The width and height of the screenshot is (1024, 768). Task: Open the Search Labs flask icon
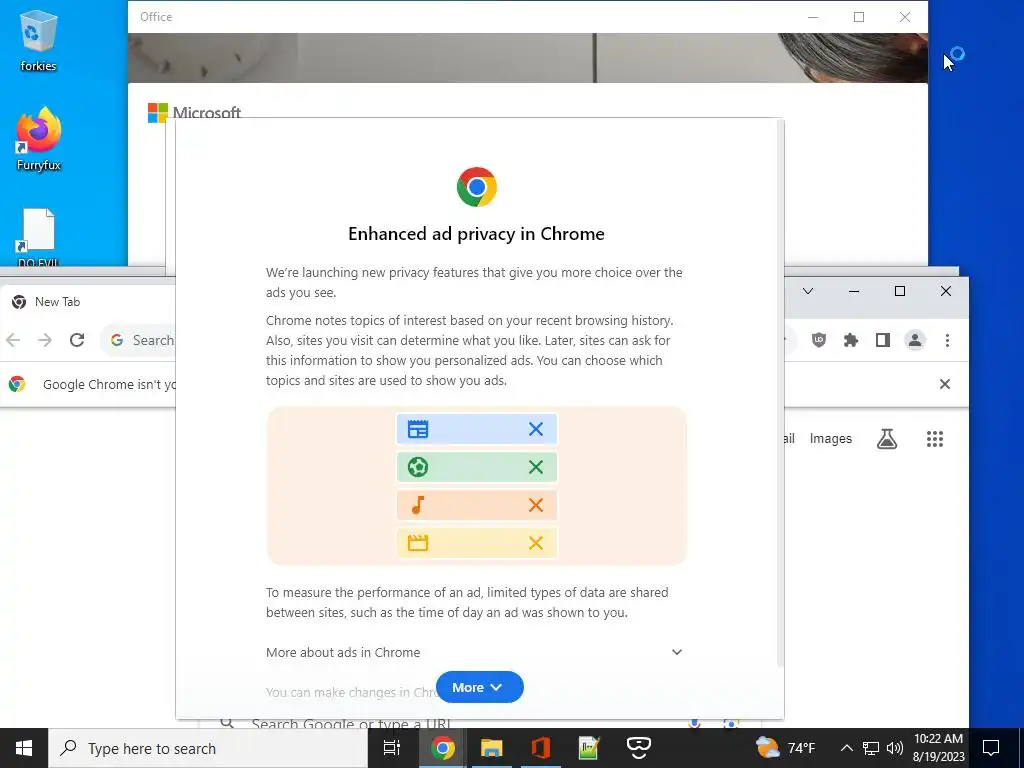point(887,439)
